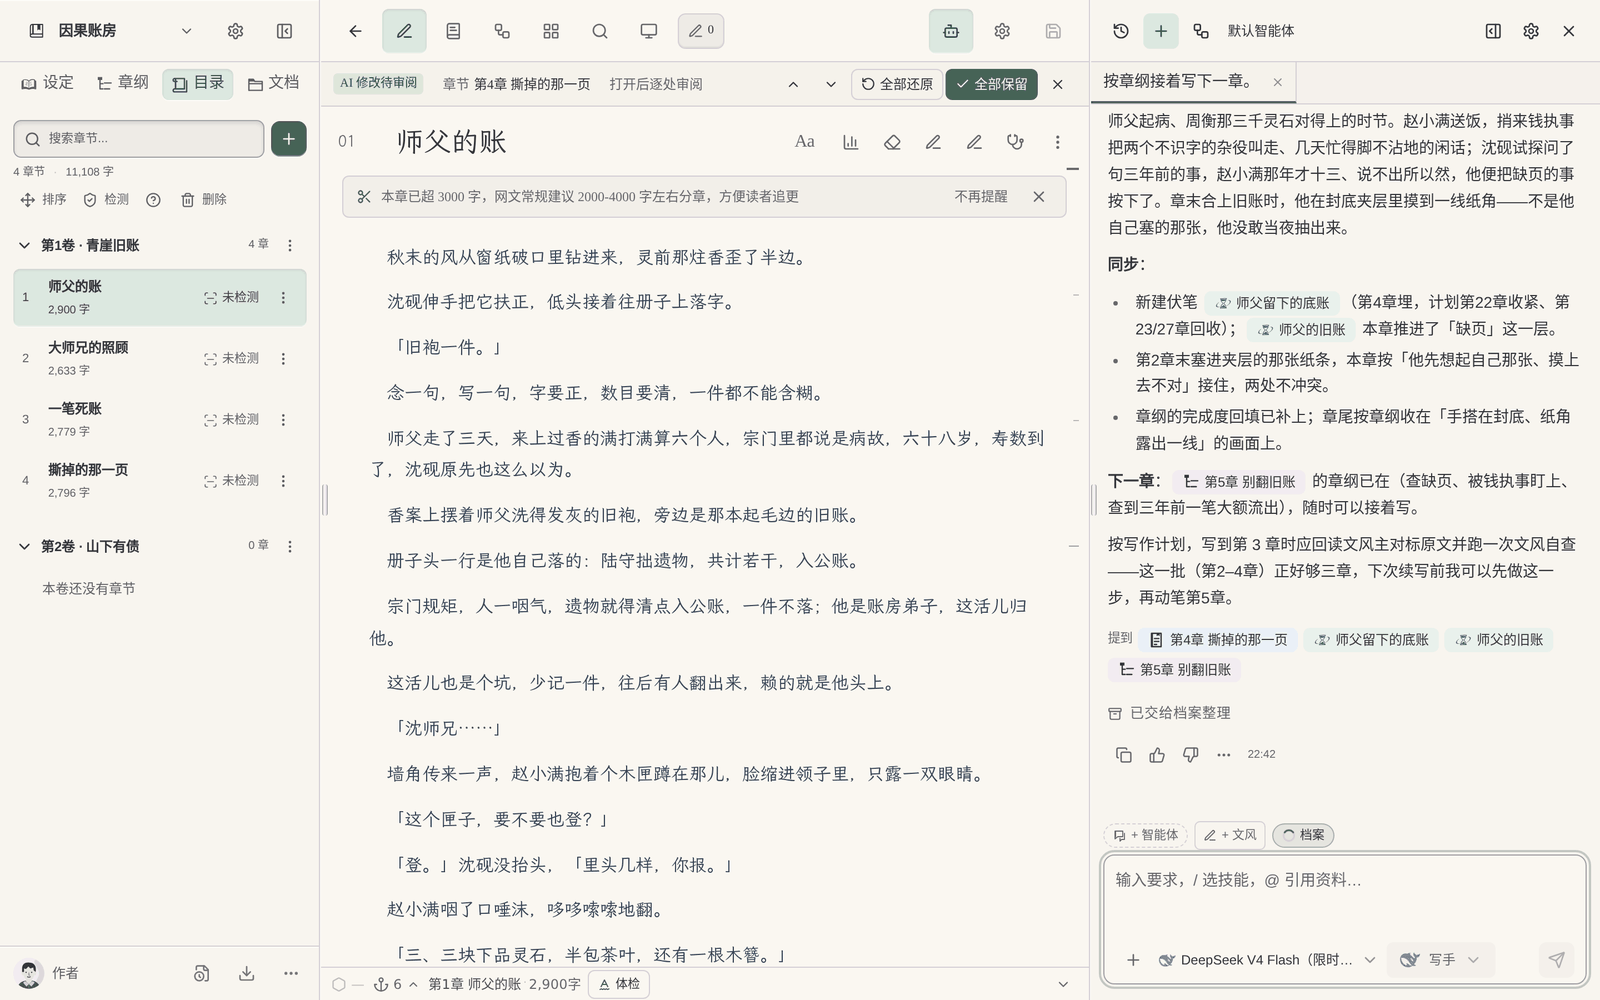
Task: Toggle the 未检测 status for 一笔死账
Action: [x=231, y=420]
